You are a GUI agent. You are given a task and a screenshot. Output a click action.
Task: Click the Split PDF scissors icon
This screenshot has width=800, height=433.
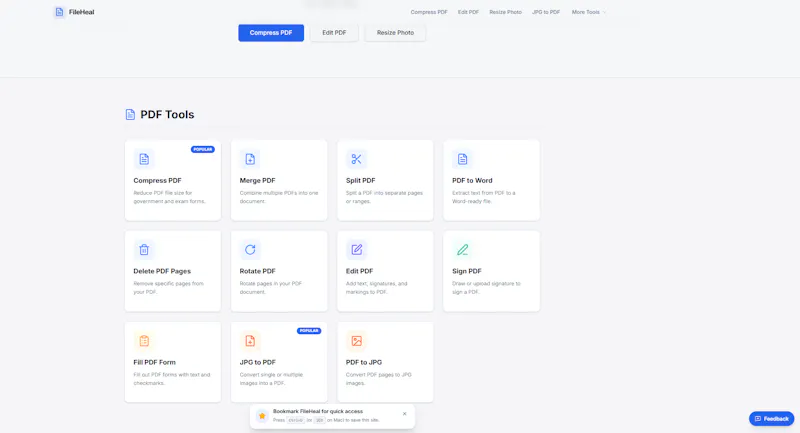coord(356,159)
